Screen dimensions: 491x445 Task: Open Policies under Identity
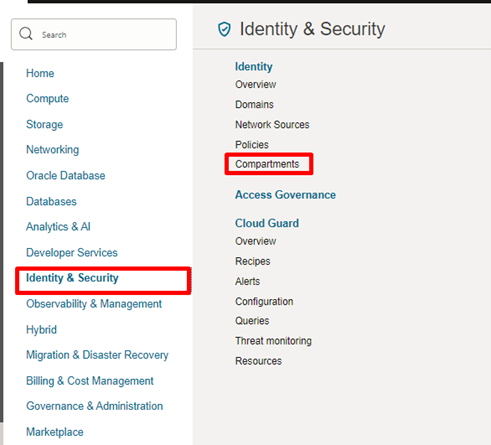pos(252,145)
